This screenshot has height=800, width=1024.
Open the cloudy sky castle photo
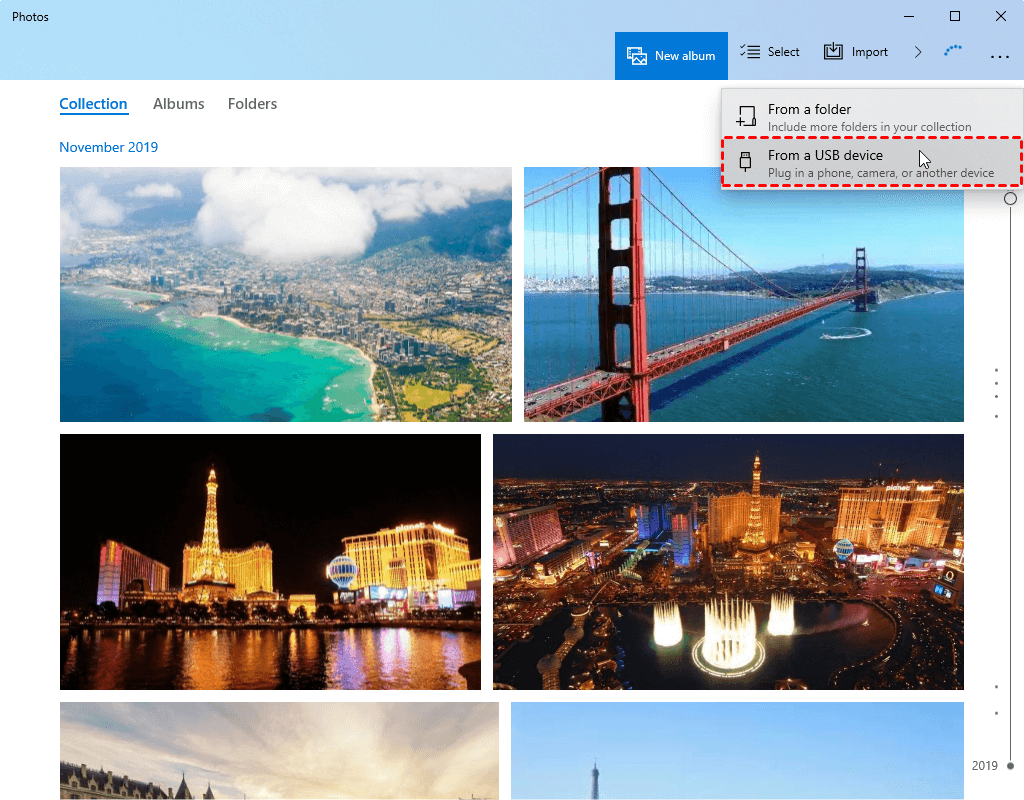pyautogui.click(x=279, y=751)
